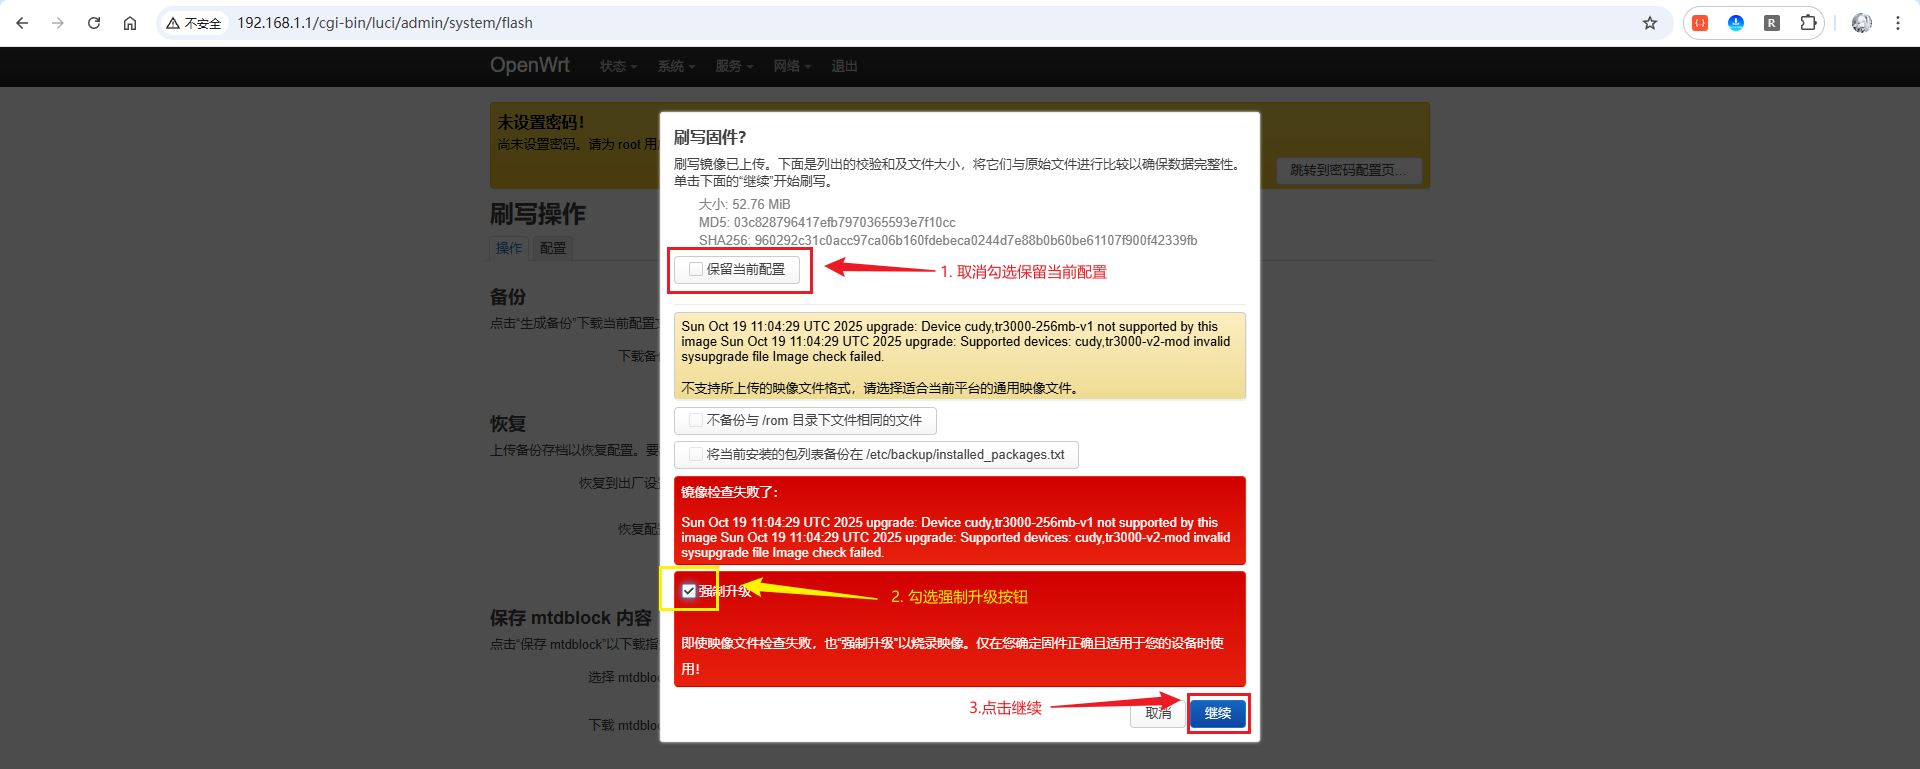Viewport: 1920px width, 769px height.
Task: Expand the "网络" dropdown menu
Action: (792, 66)
